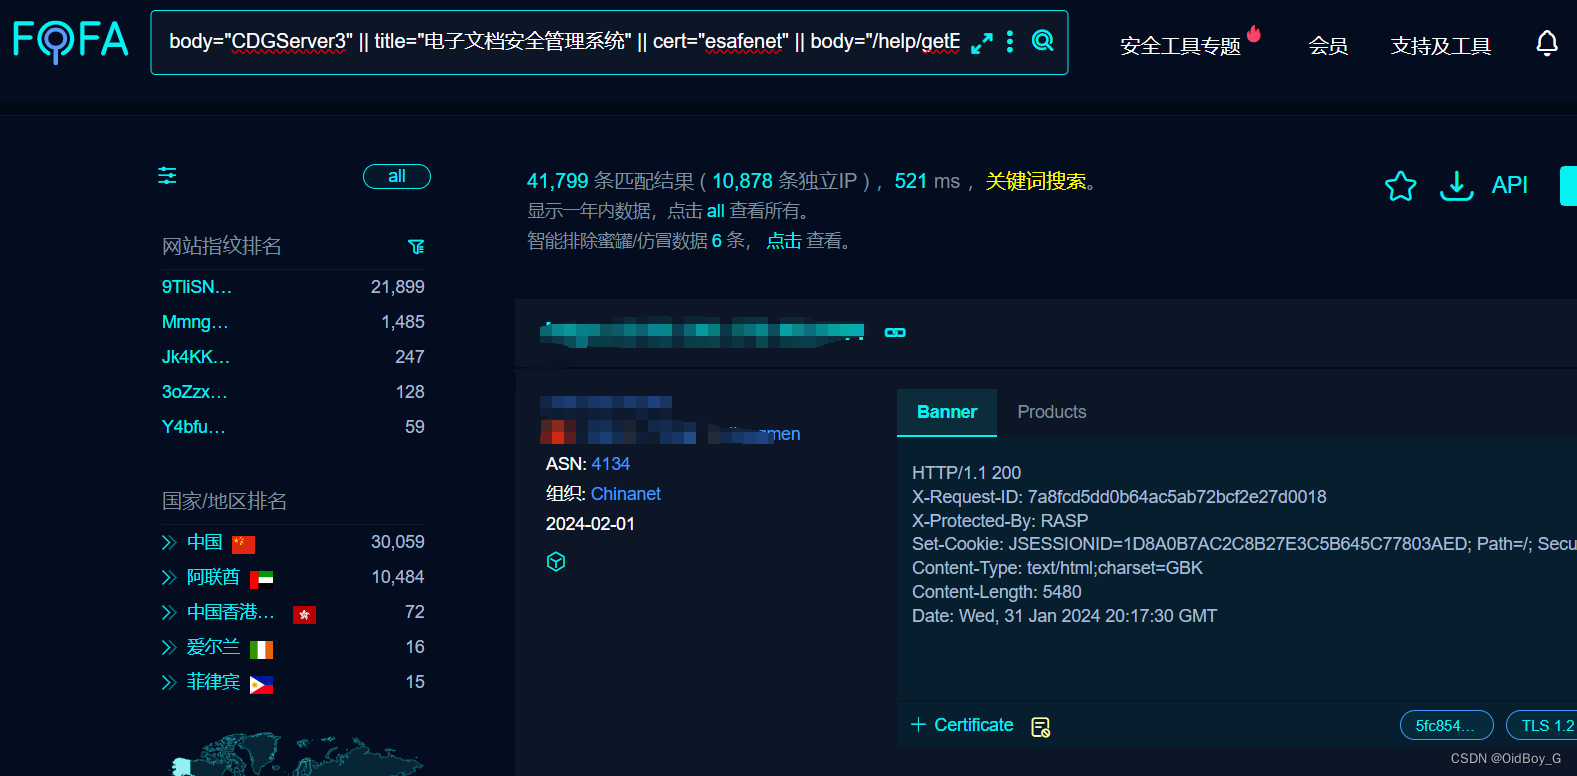Image resolution: width=1577 pixels, height=776 pixels.
Task: Open the filter settings sliders icon
Action: point(167,176)
